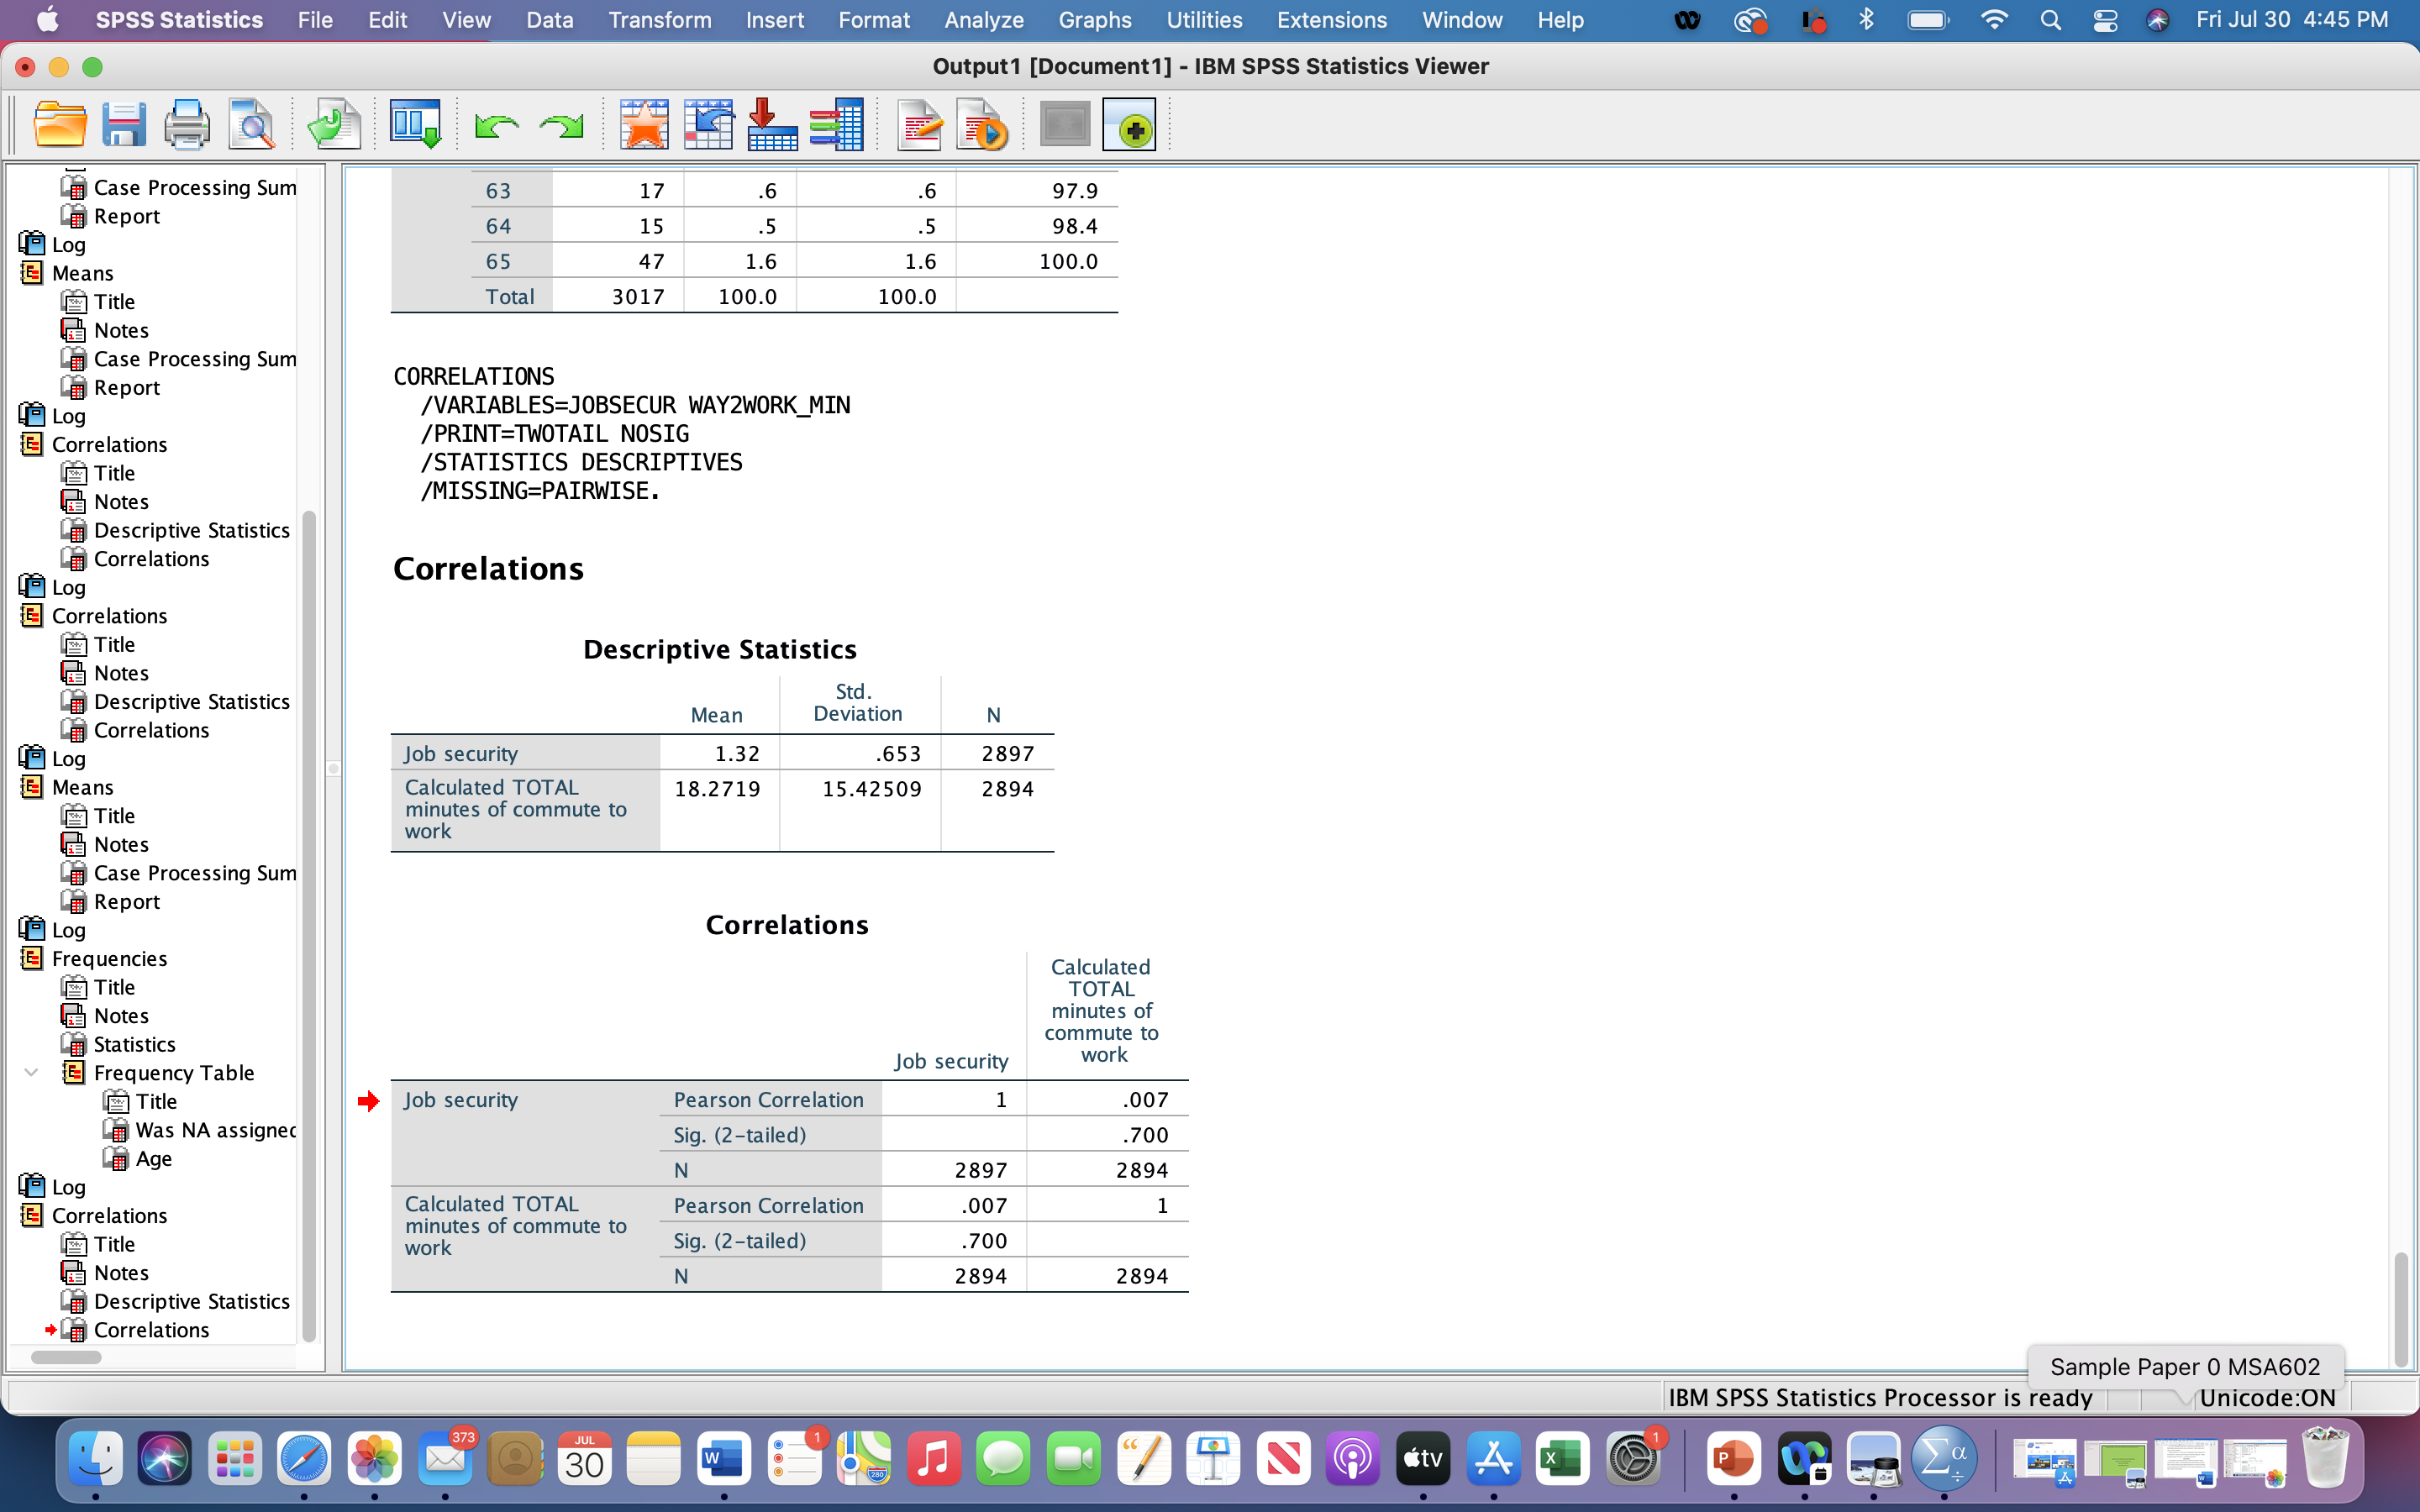2420x1512 pixels.
Task: Save output with the floppy disk icon
Action: coord(124,126)
